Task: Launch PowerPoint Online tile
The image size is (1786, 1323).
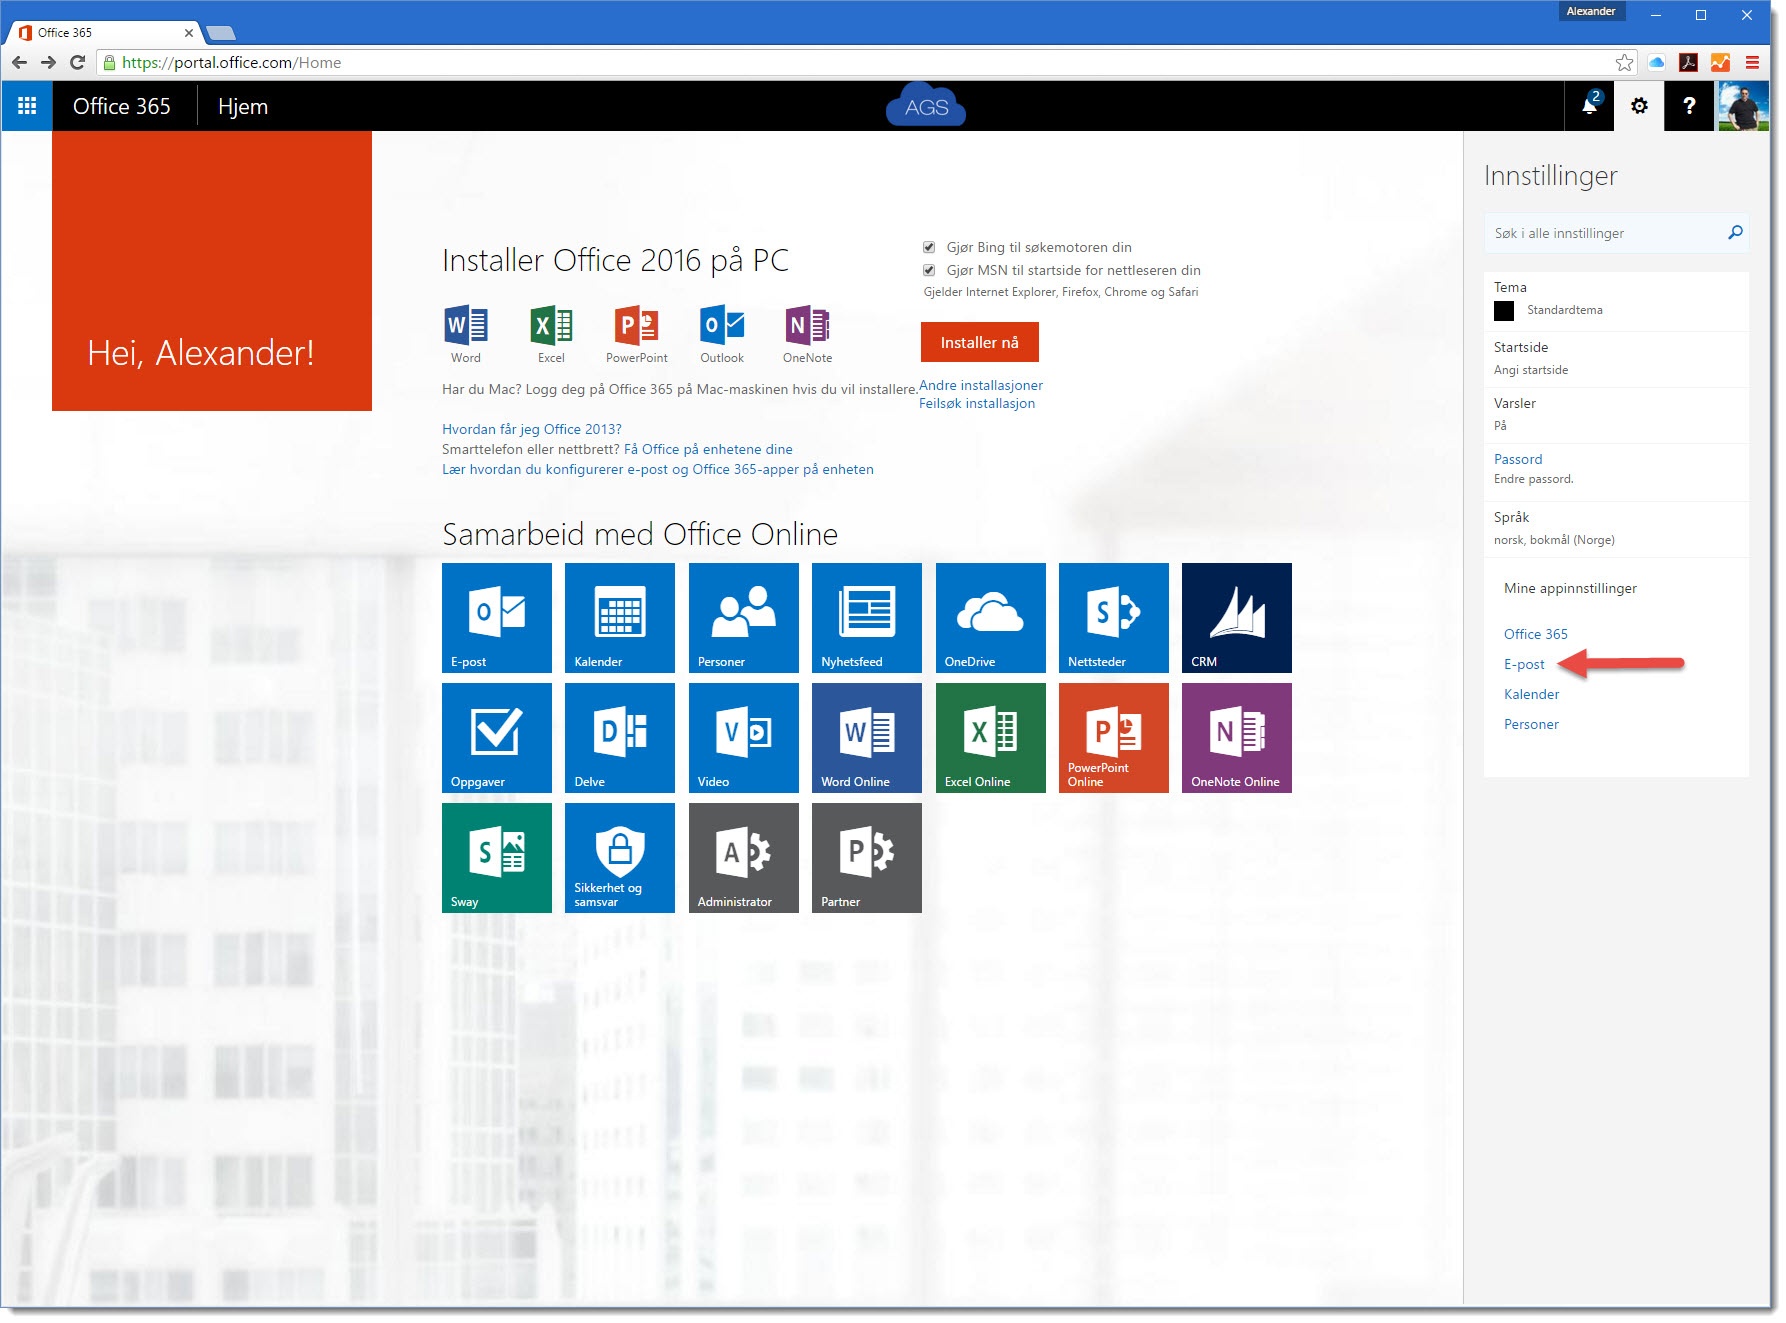Action: [x=1114, y=738]
